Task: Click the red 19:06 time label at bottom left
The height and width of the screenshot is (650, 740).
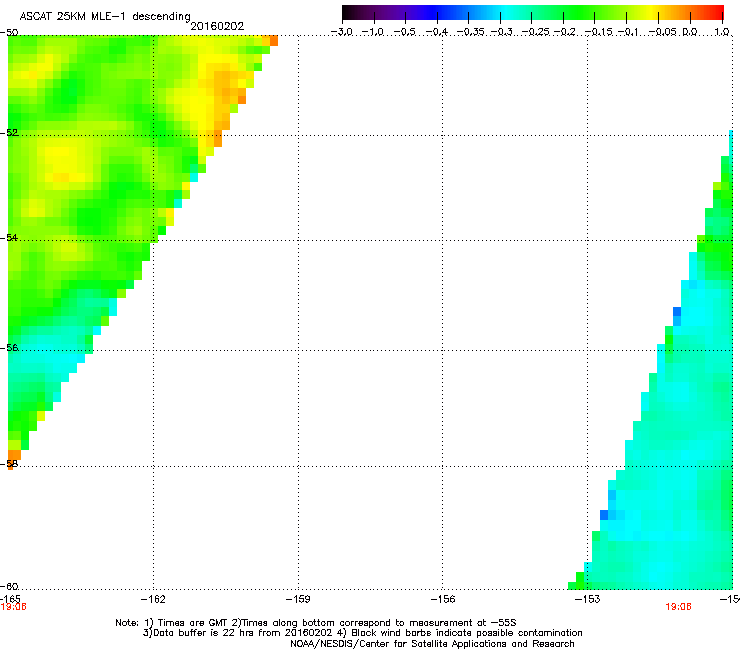Action: point(13,607)
